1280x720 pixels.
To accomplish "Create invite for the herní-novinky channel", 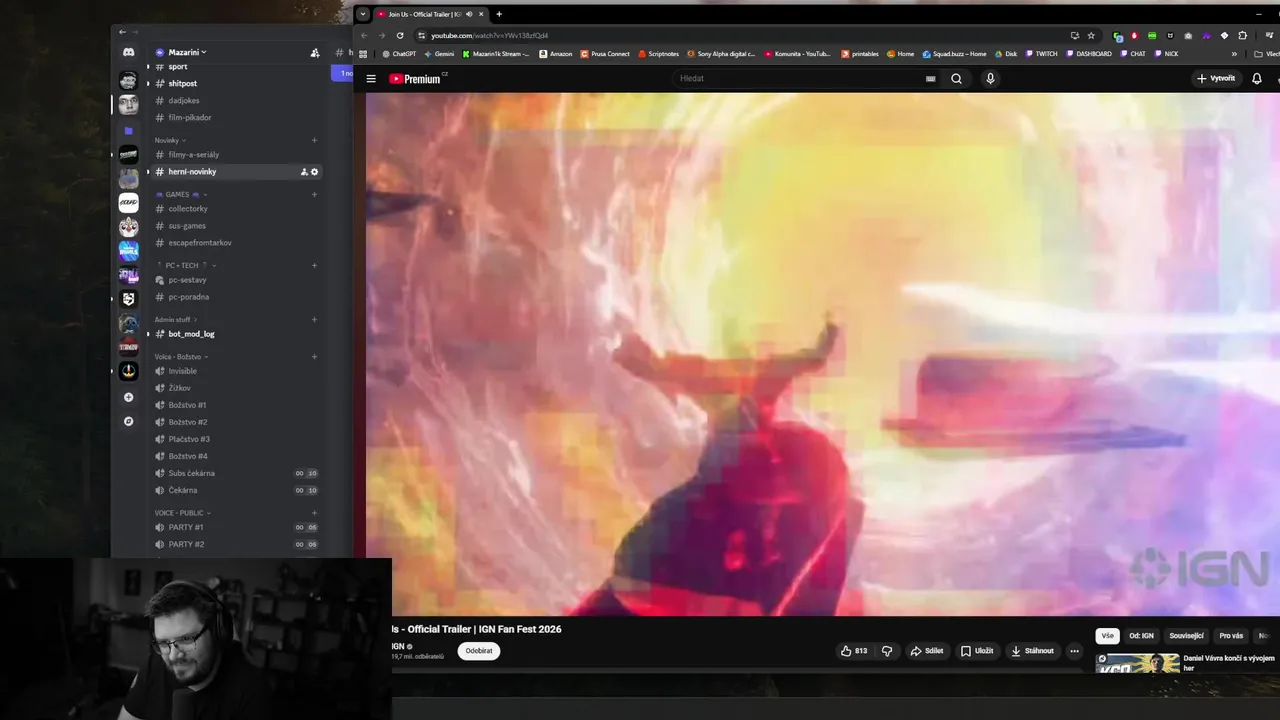I will (x=304, y=171).
